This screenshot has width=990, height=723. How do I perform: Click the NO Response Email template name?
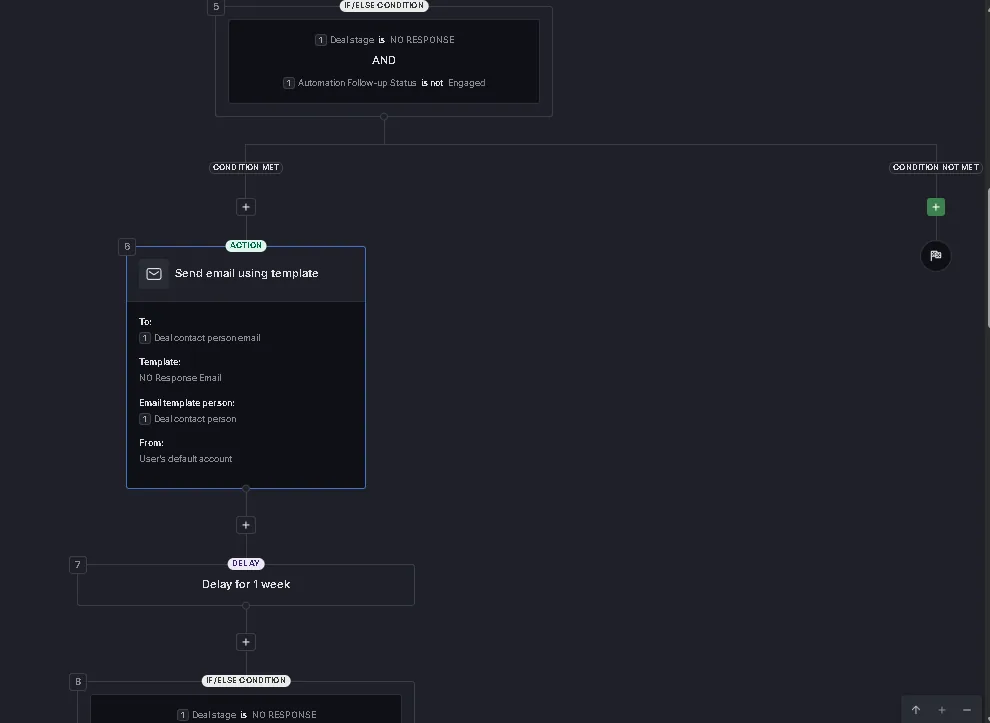tap(180, 378)
